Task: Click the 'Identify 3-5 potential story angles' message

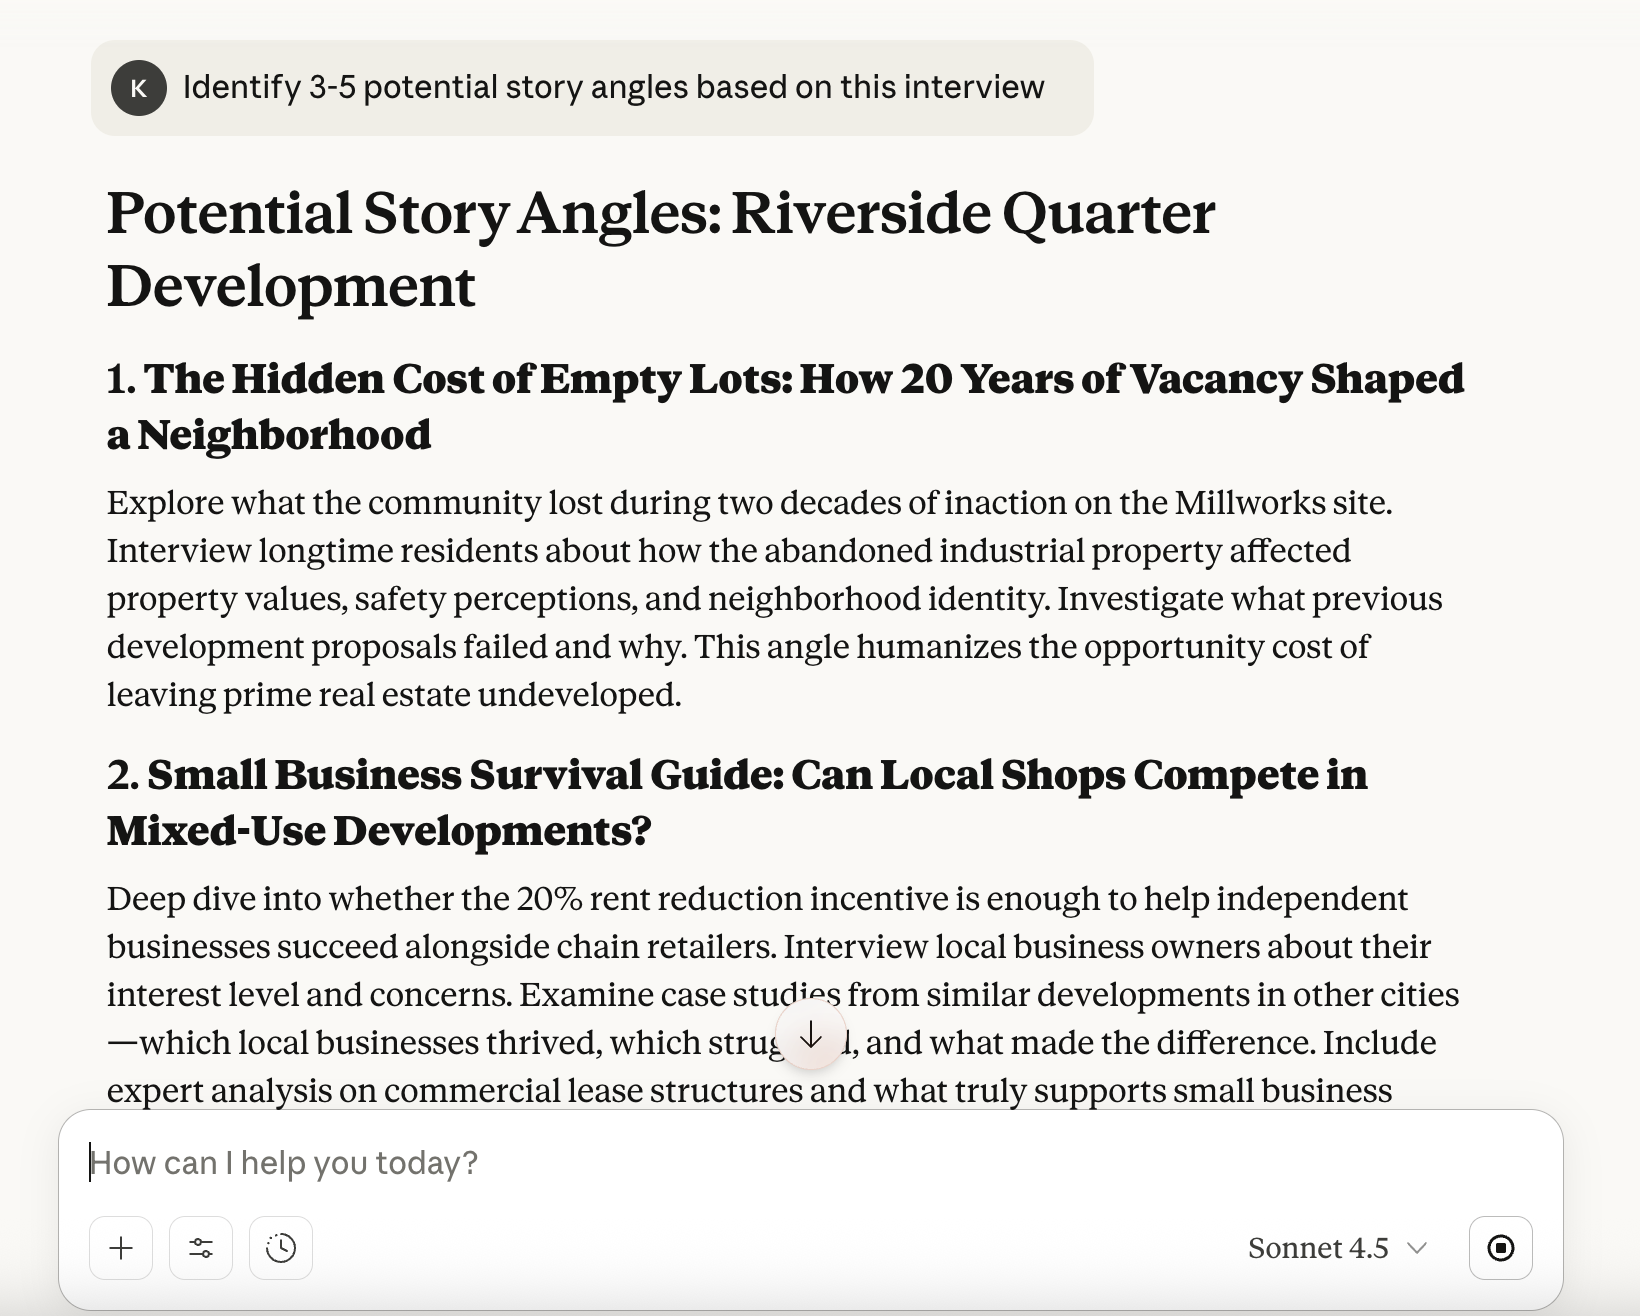Action: (613, 88)
